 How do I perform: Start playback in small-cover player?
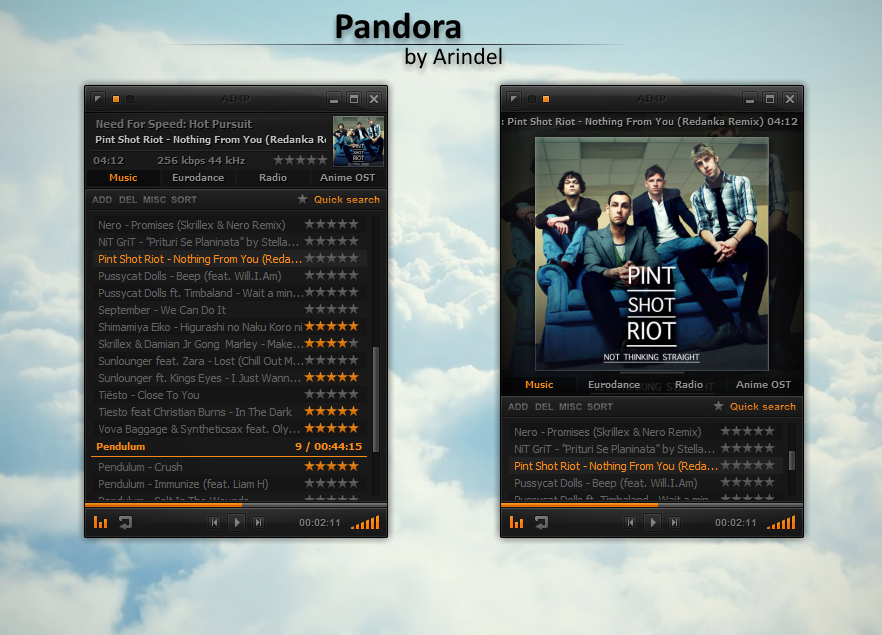[x=237, y=523]
